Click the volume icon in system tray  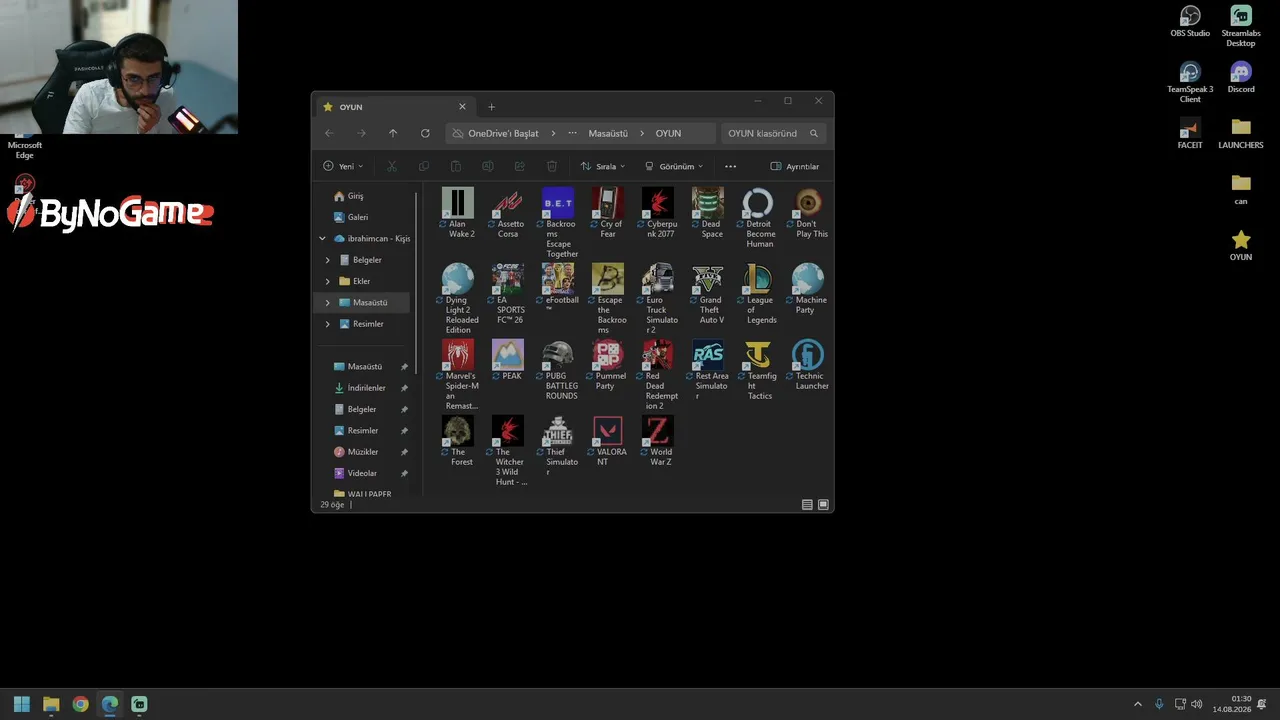coord(1197,704)
